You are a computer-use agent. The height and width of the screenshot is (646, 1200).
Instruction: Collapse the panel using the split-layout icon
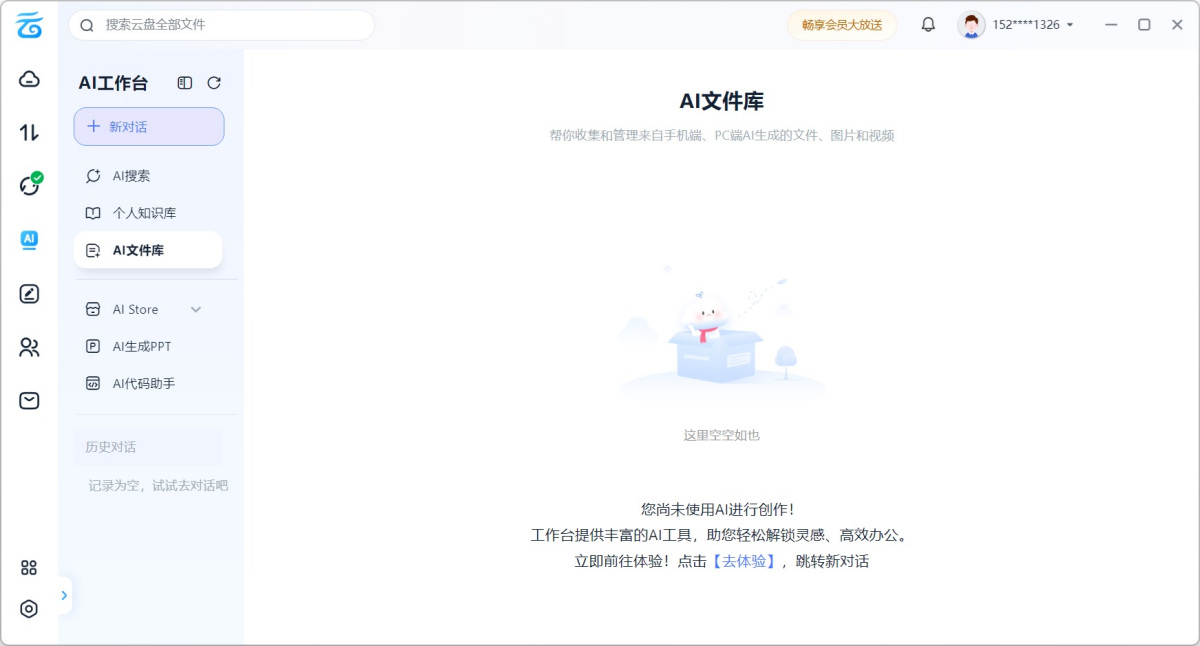pyautogui.click(x=184, y=83)
